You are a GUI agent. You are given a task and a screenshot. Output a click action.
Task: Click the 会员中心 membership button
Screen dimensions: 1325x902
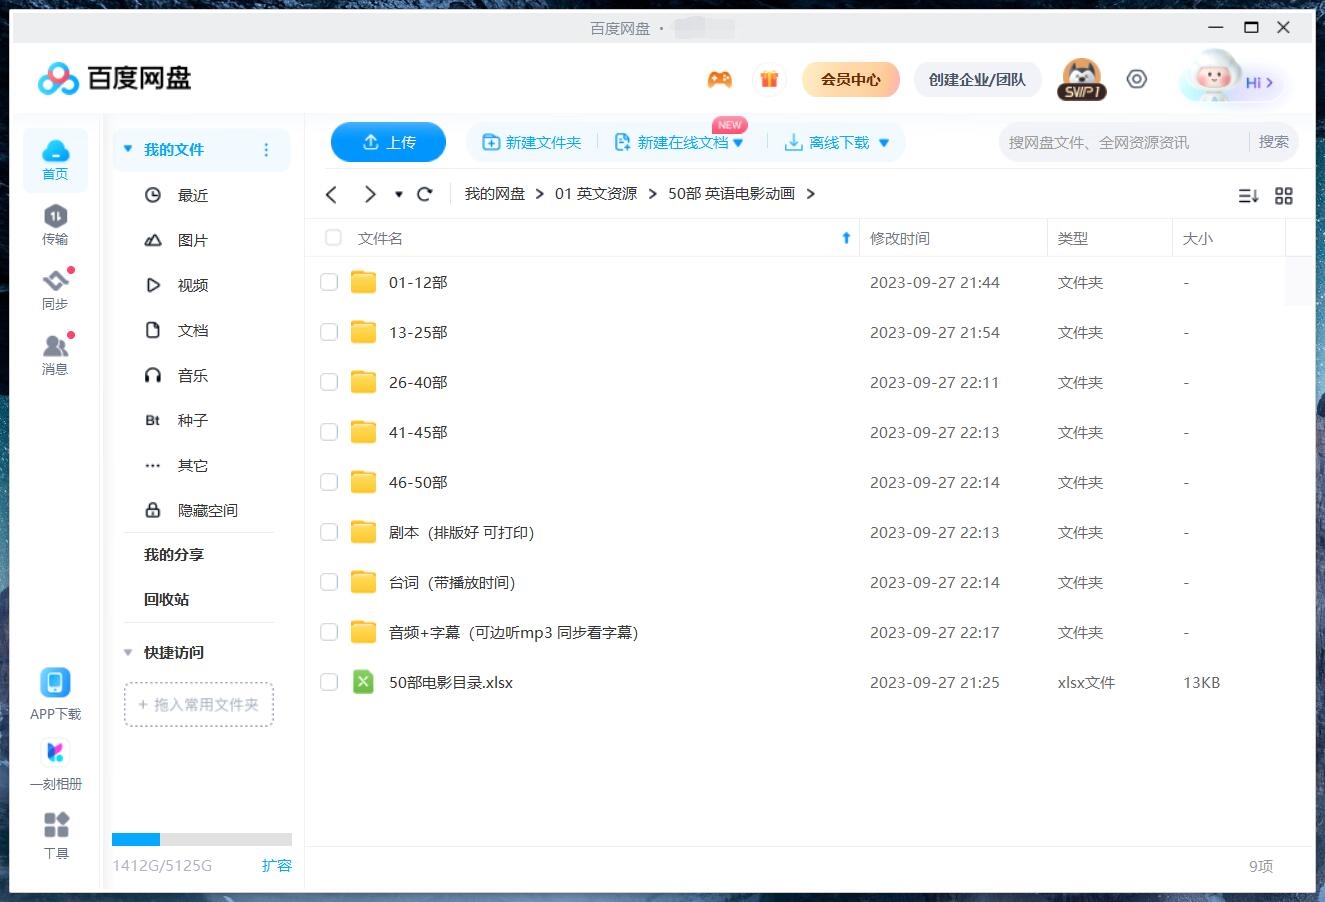850,78
